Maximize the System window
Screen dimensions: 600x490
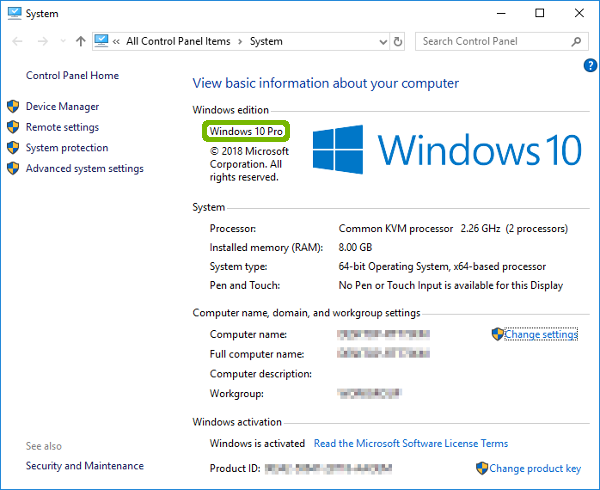pyautogui.click(x=540, y=13)
